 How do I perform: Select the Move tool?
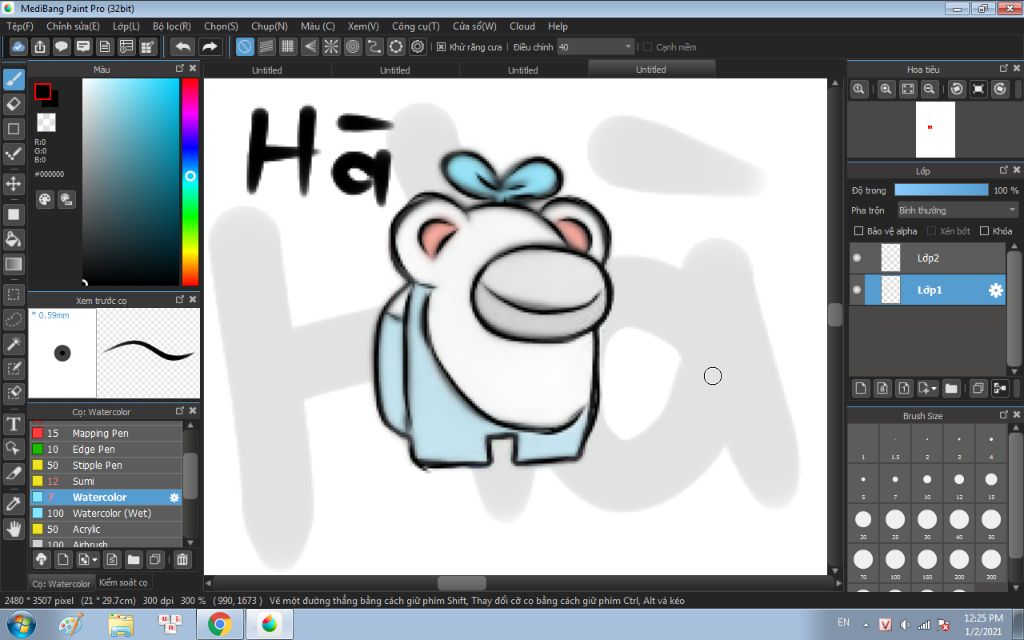[x=14, y=184]
